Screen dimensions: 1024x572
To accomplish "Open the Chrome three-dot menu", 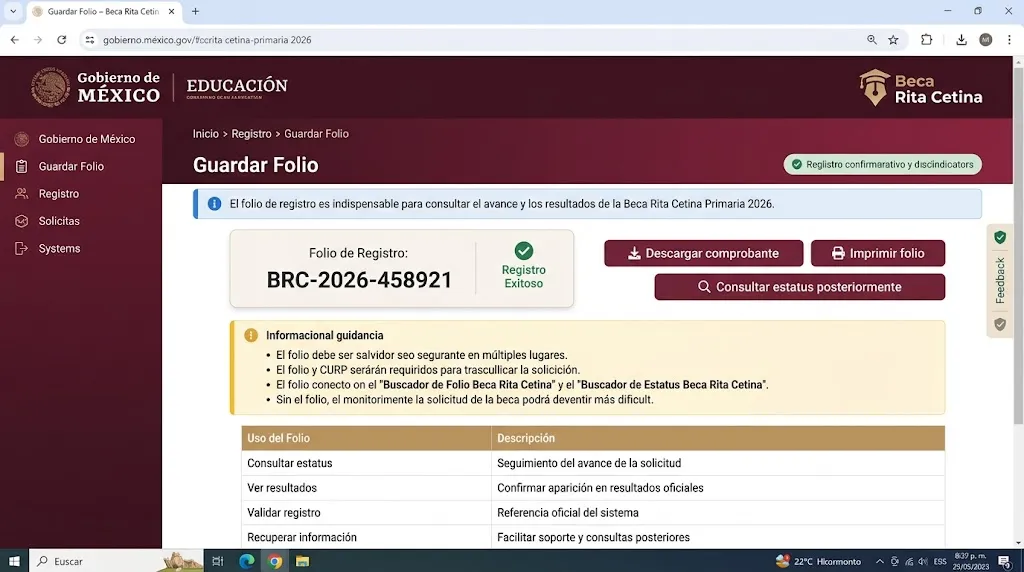I will coord(1010,40).
